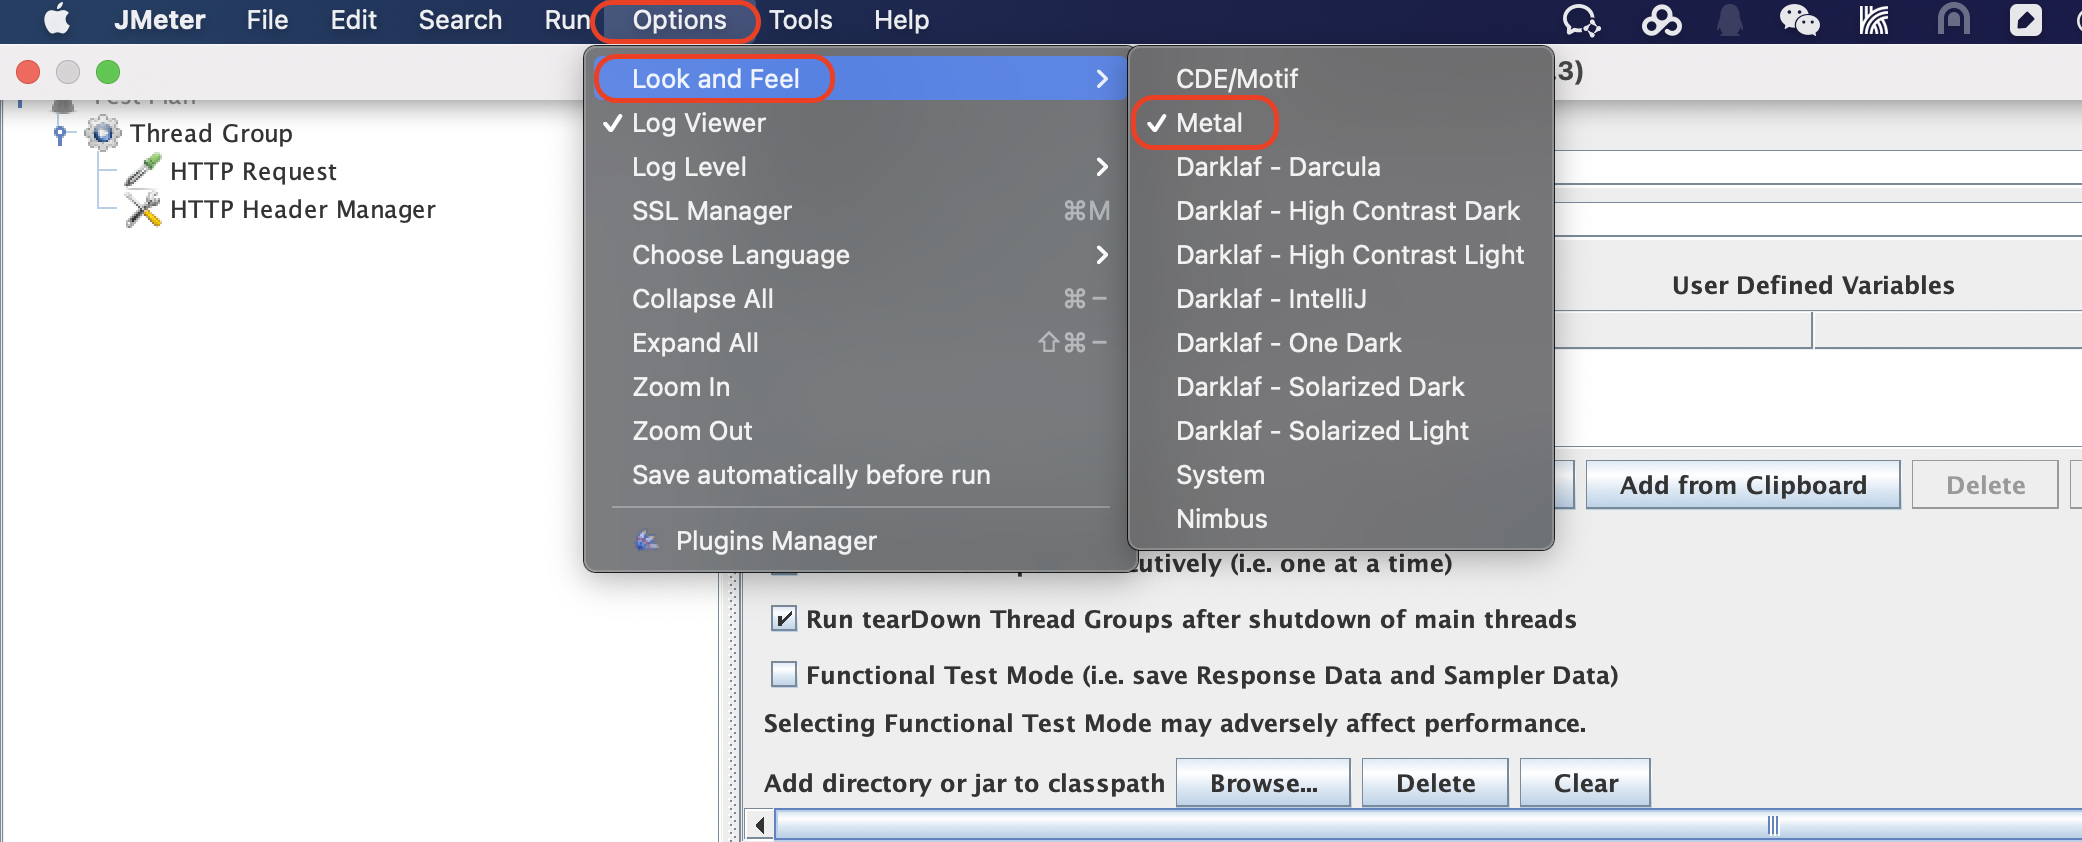Click Delete button beside Add from Clipboard

click(1985, 485)
